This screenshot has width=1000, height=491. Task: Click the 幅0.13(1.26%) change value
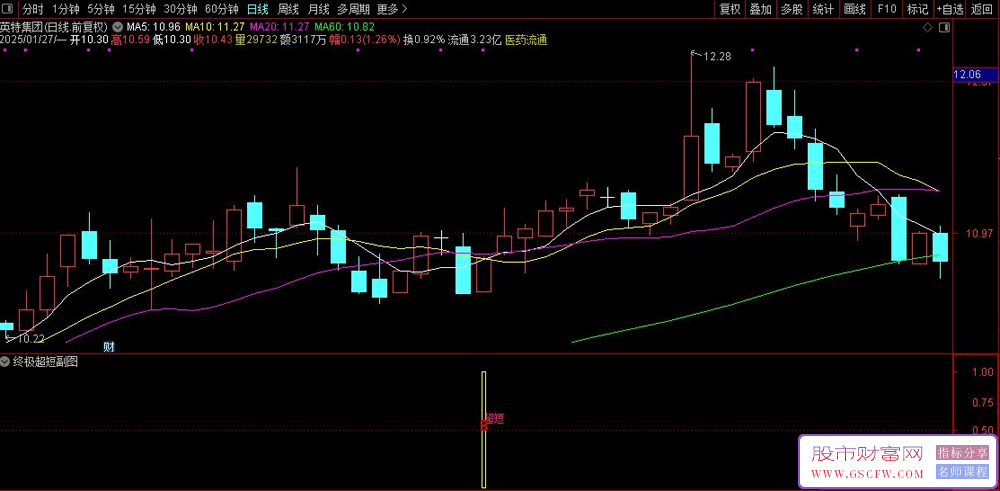tap(364, 40)
